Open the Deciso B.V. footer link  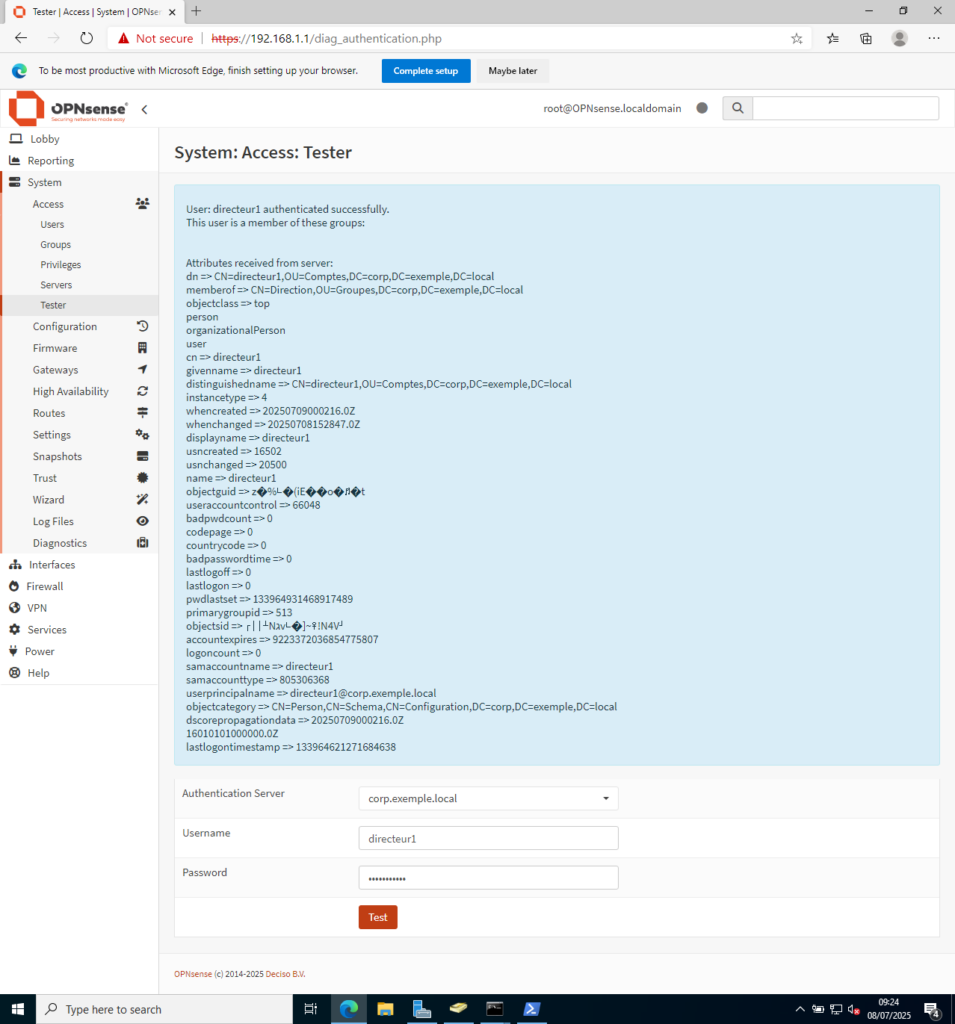(x=285, y=974)
